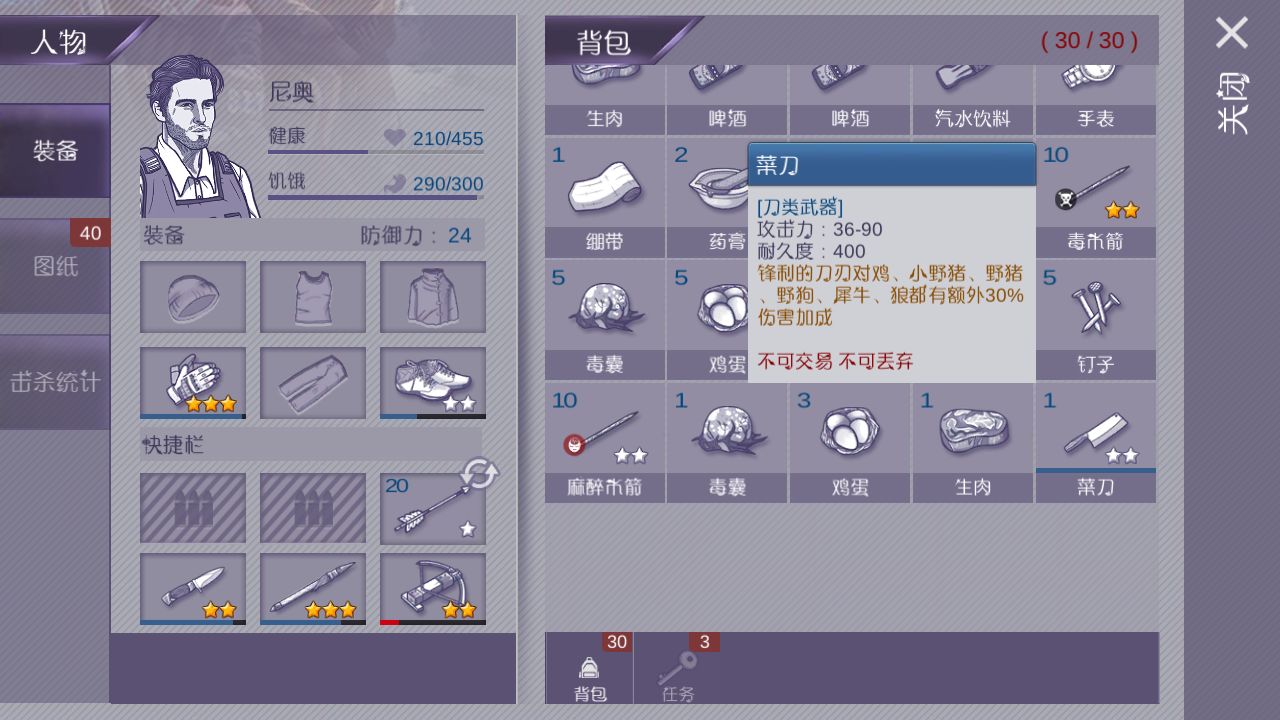The width and height of the screenshot is (1280, 720).
Task: Click the first locked ammo quick slot
Action: point(193,508)
